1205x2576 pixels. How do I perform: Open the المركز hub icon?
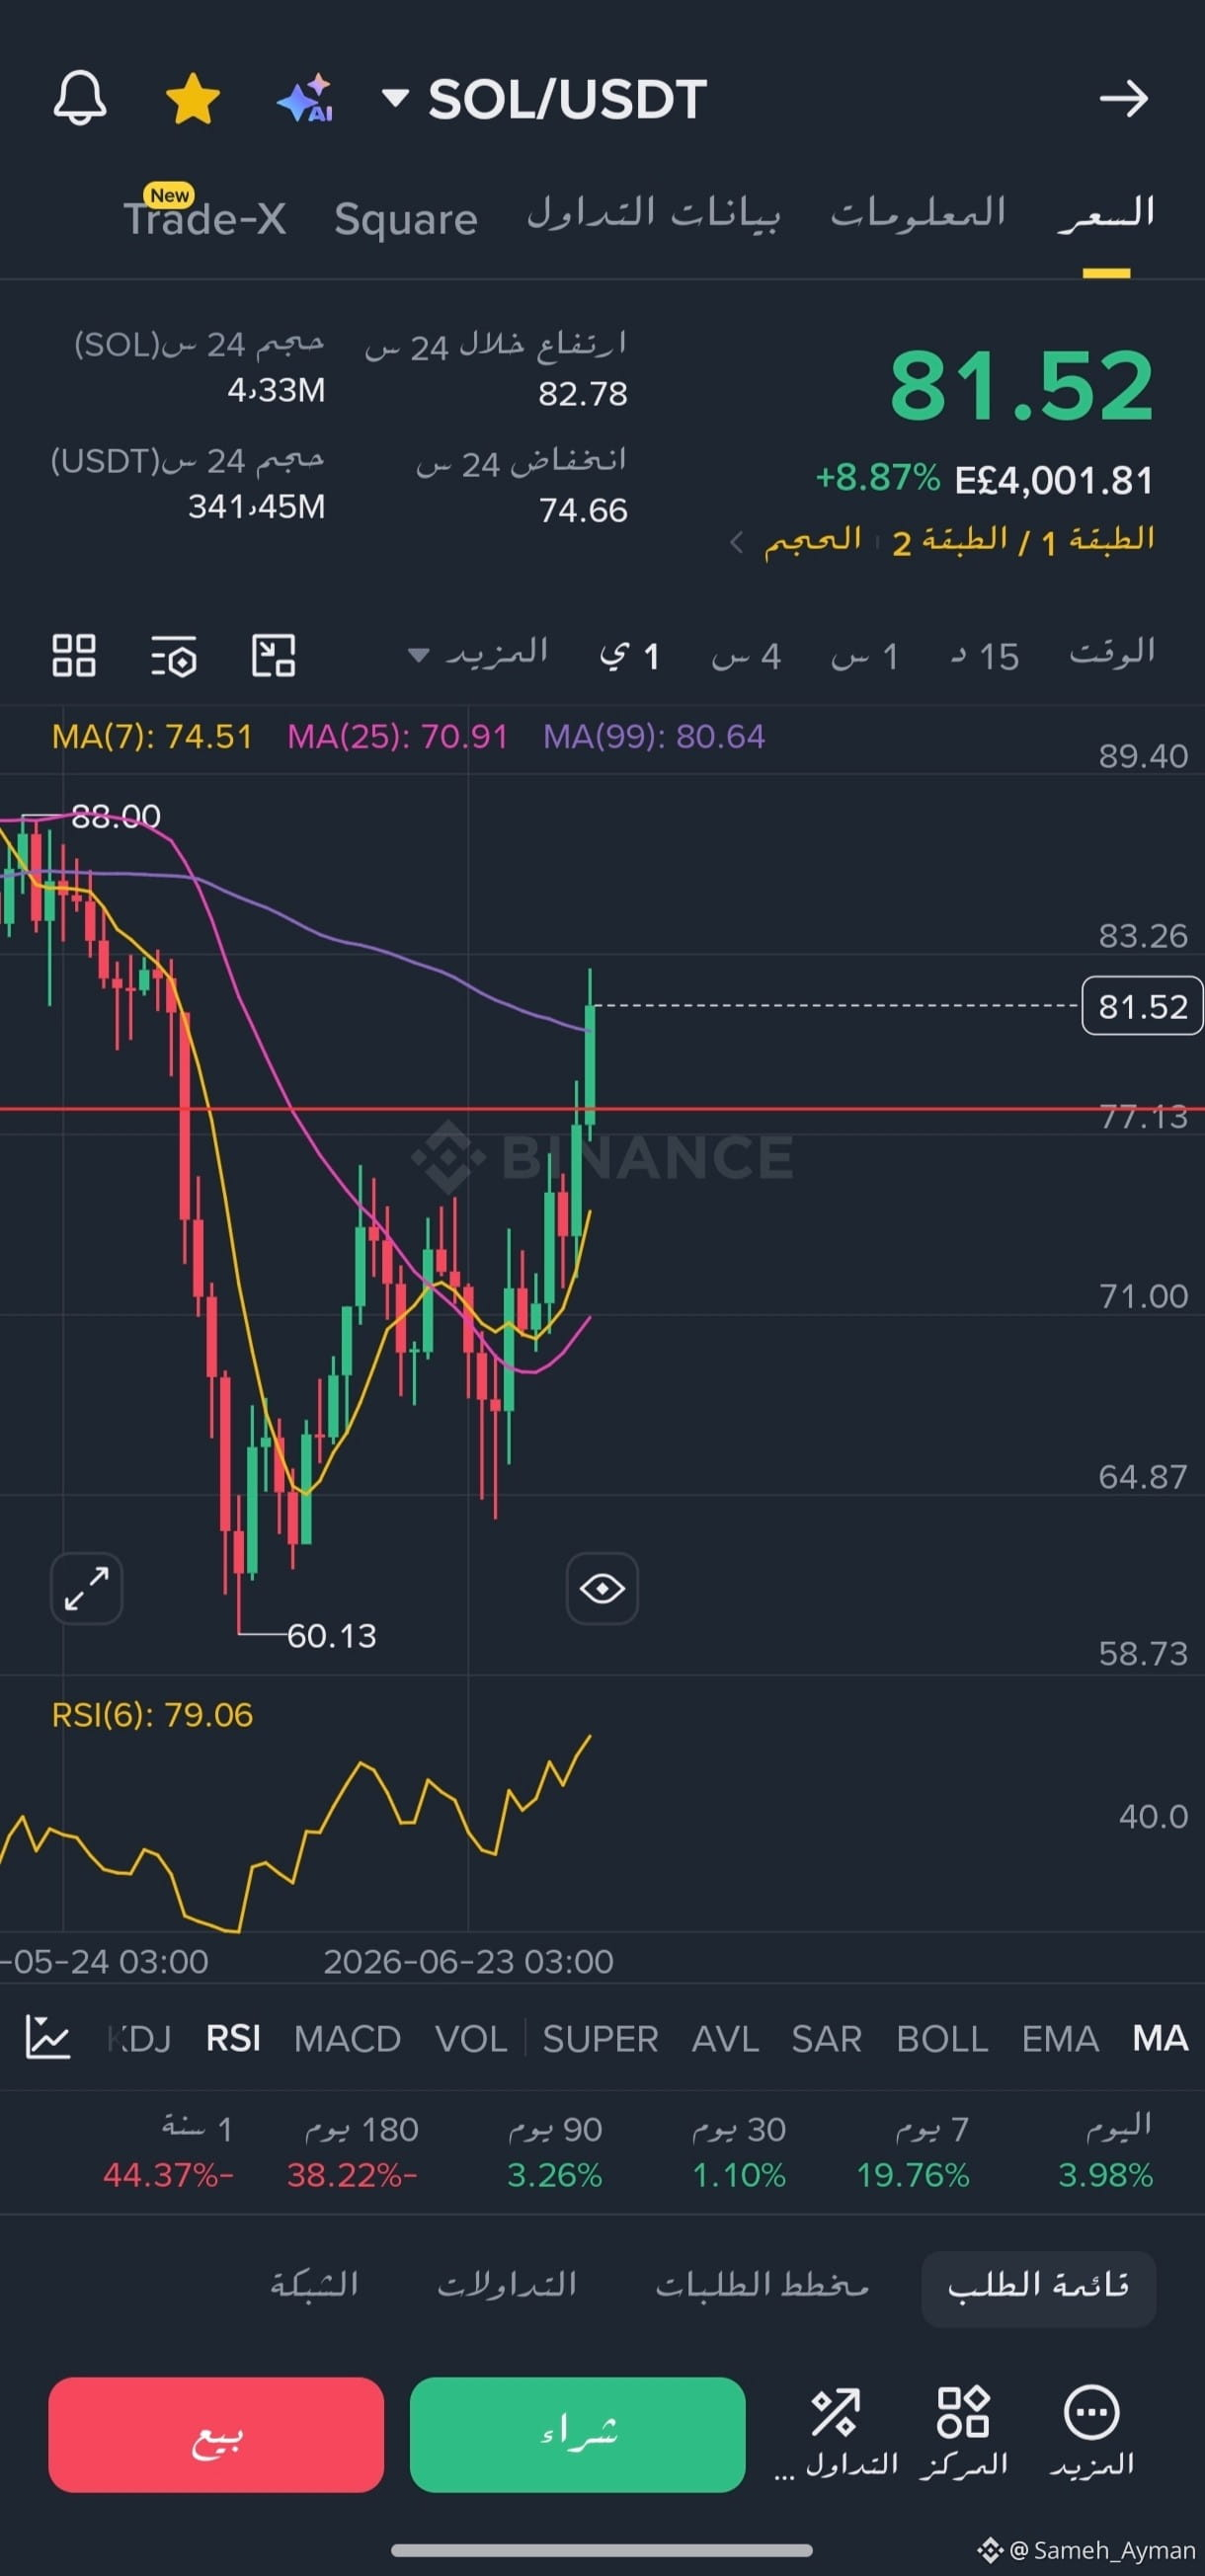click(963, 2433)
